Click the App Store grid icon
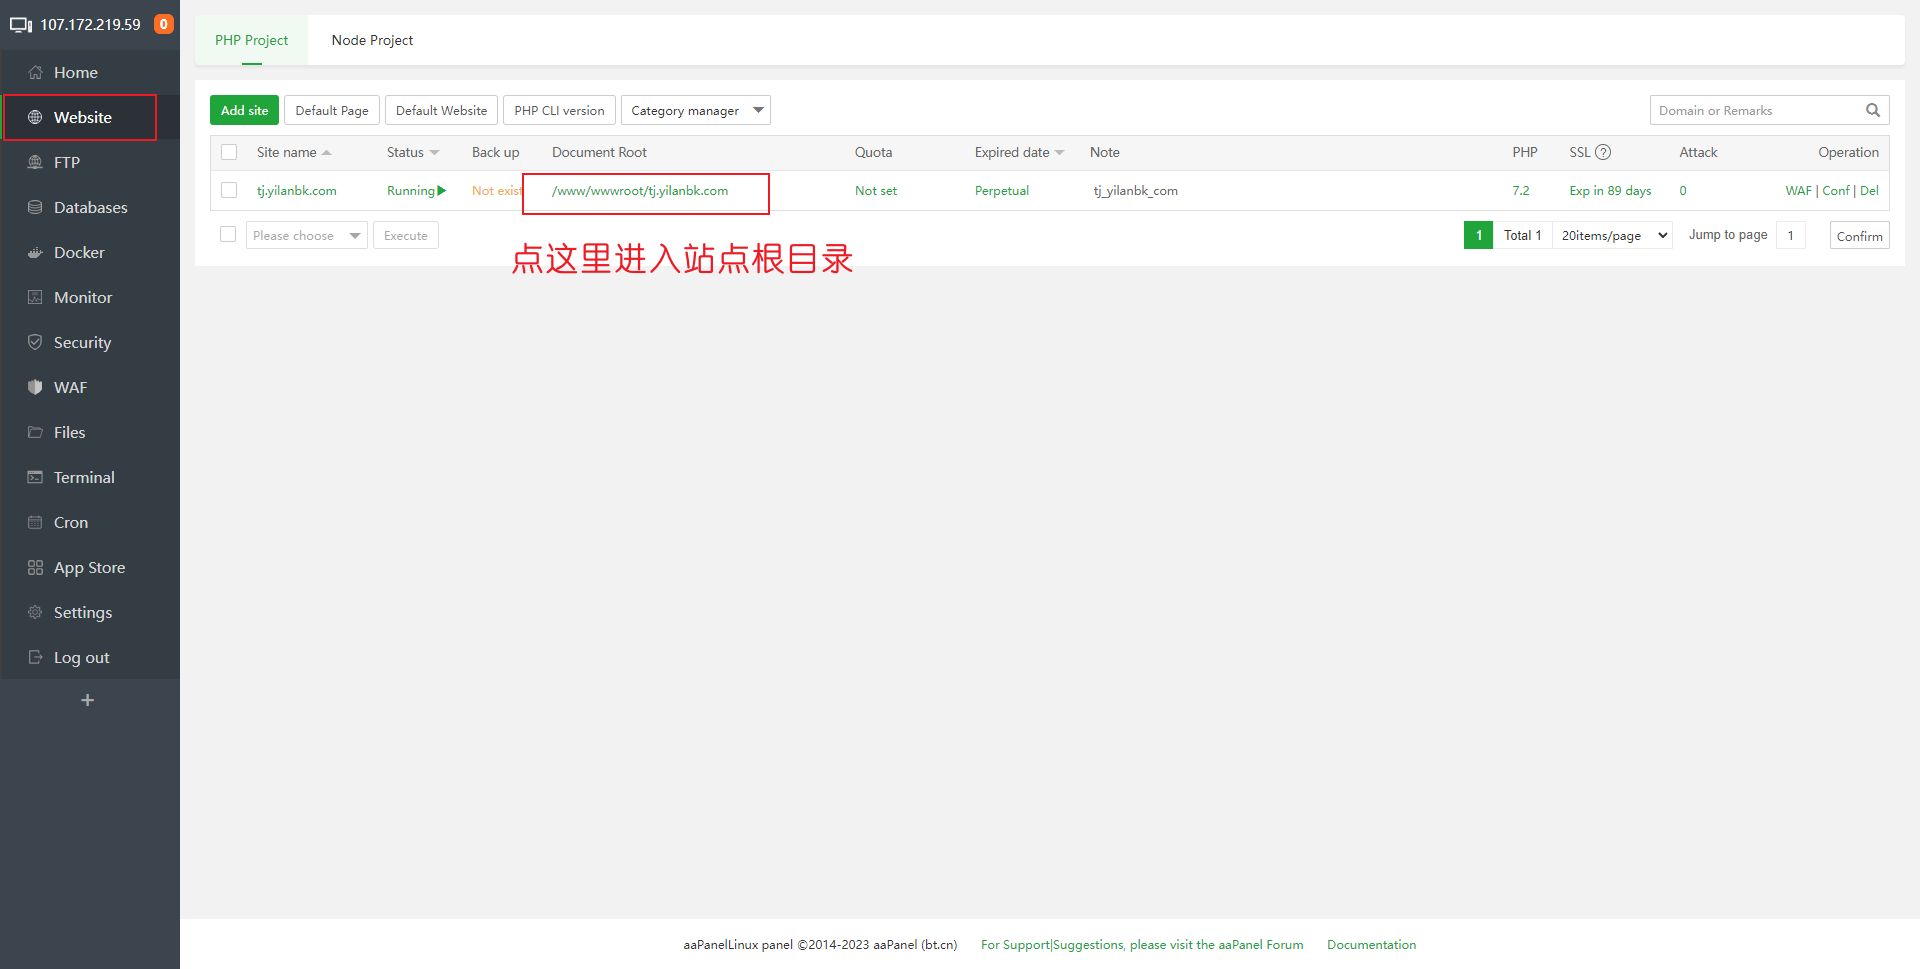 point(35,567)
